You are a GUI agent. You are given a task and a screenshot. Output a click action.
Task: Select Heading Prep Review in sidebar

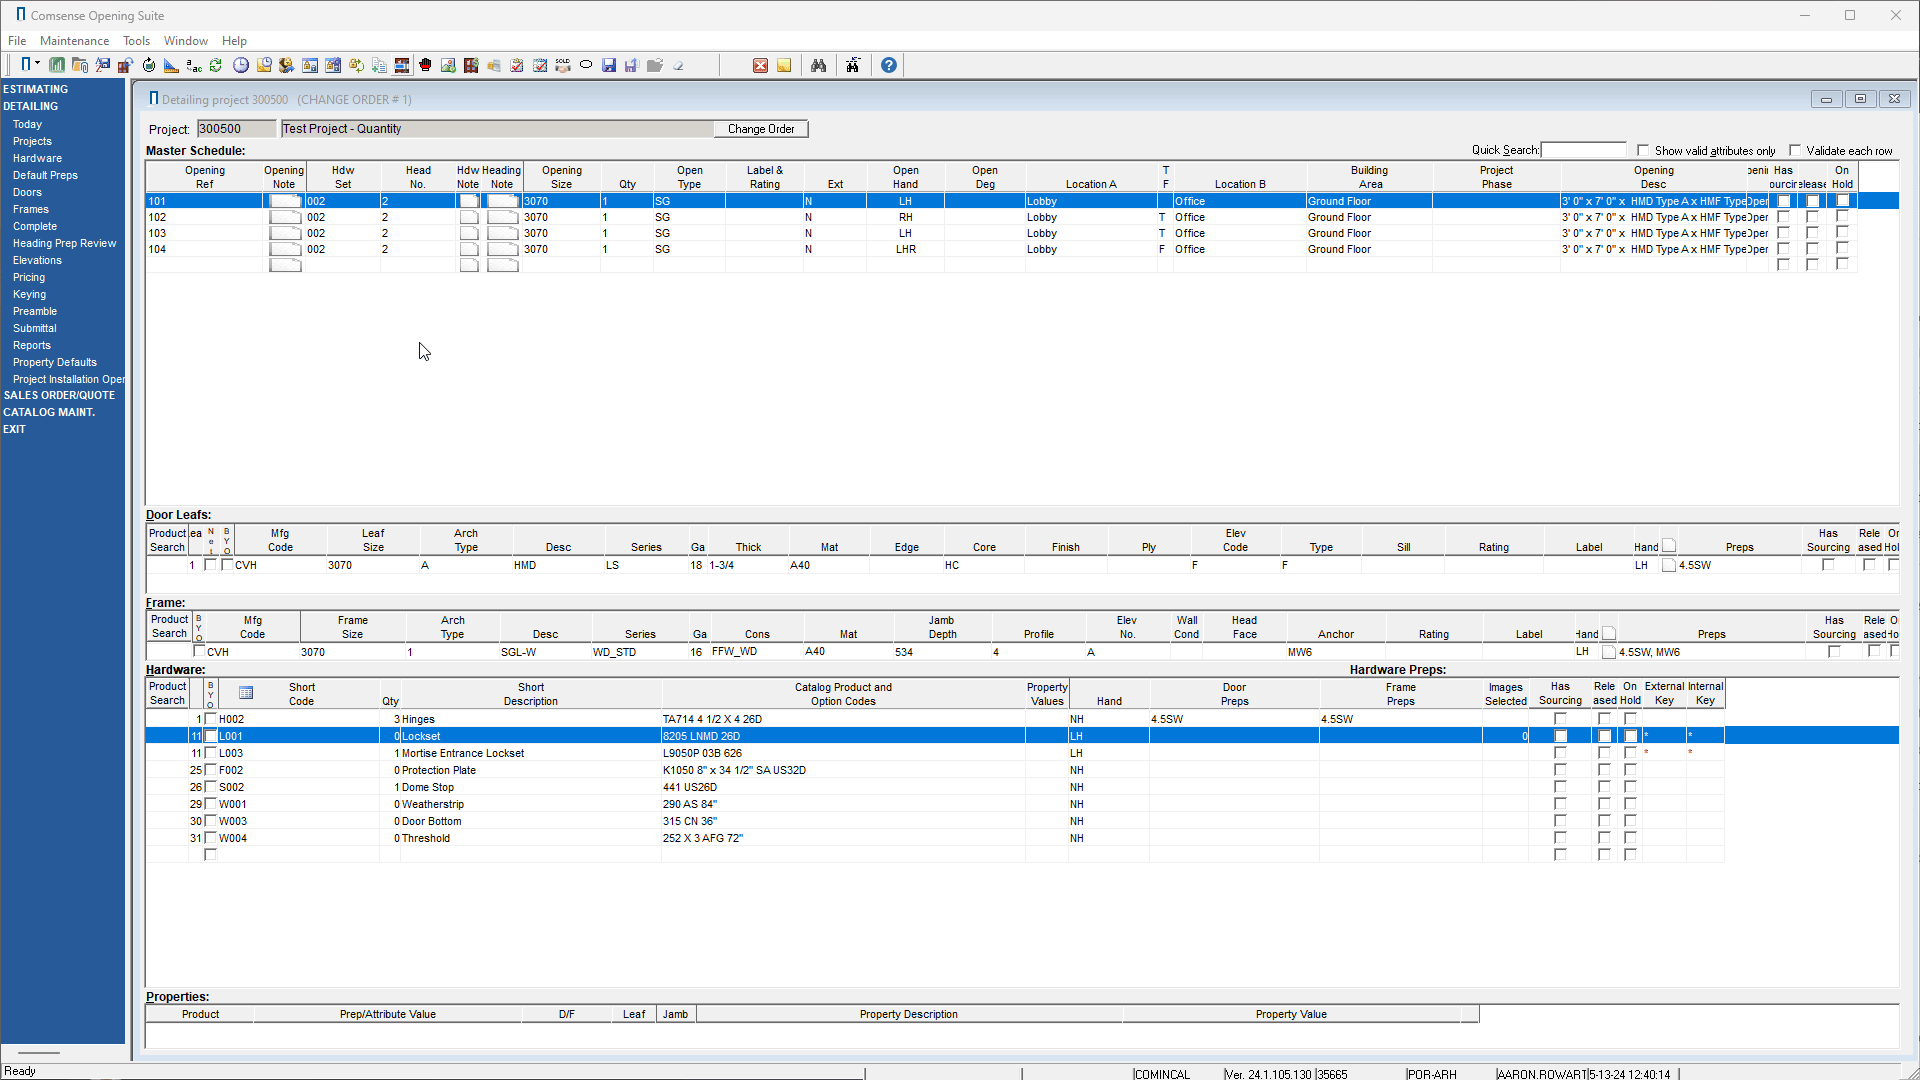64,243
